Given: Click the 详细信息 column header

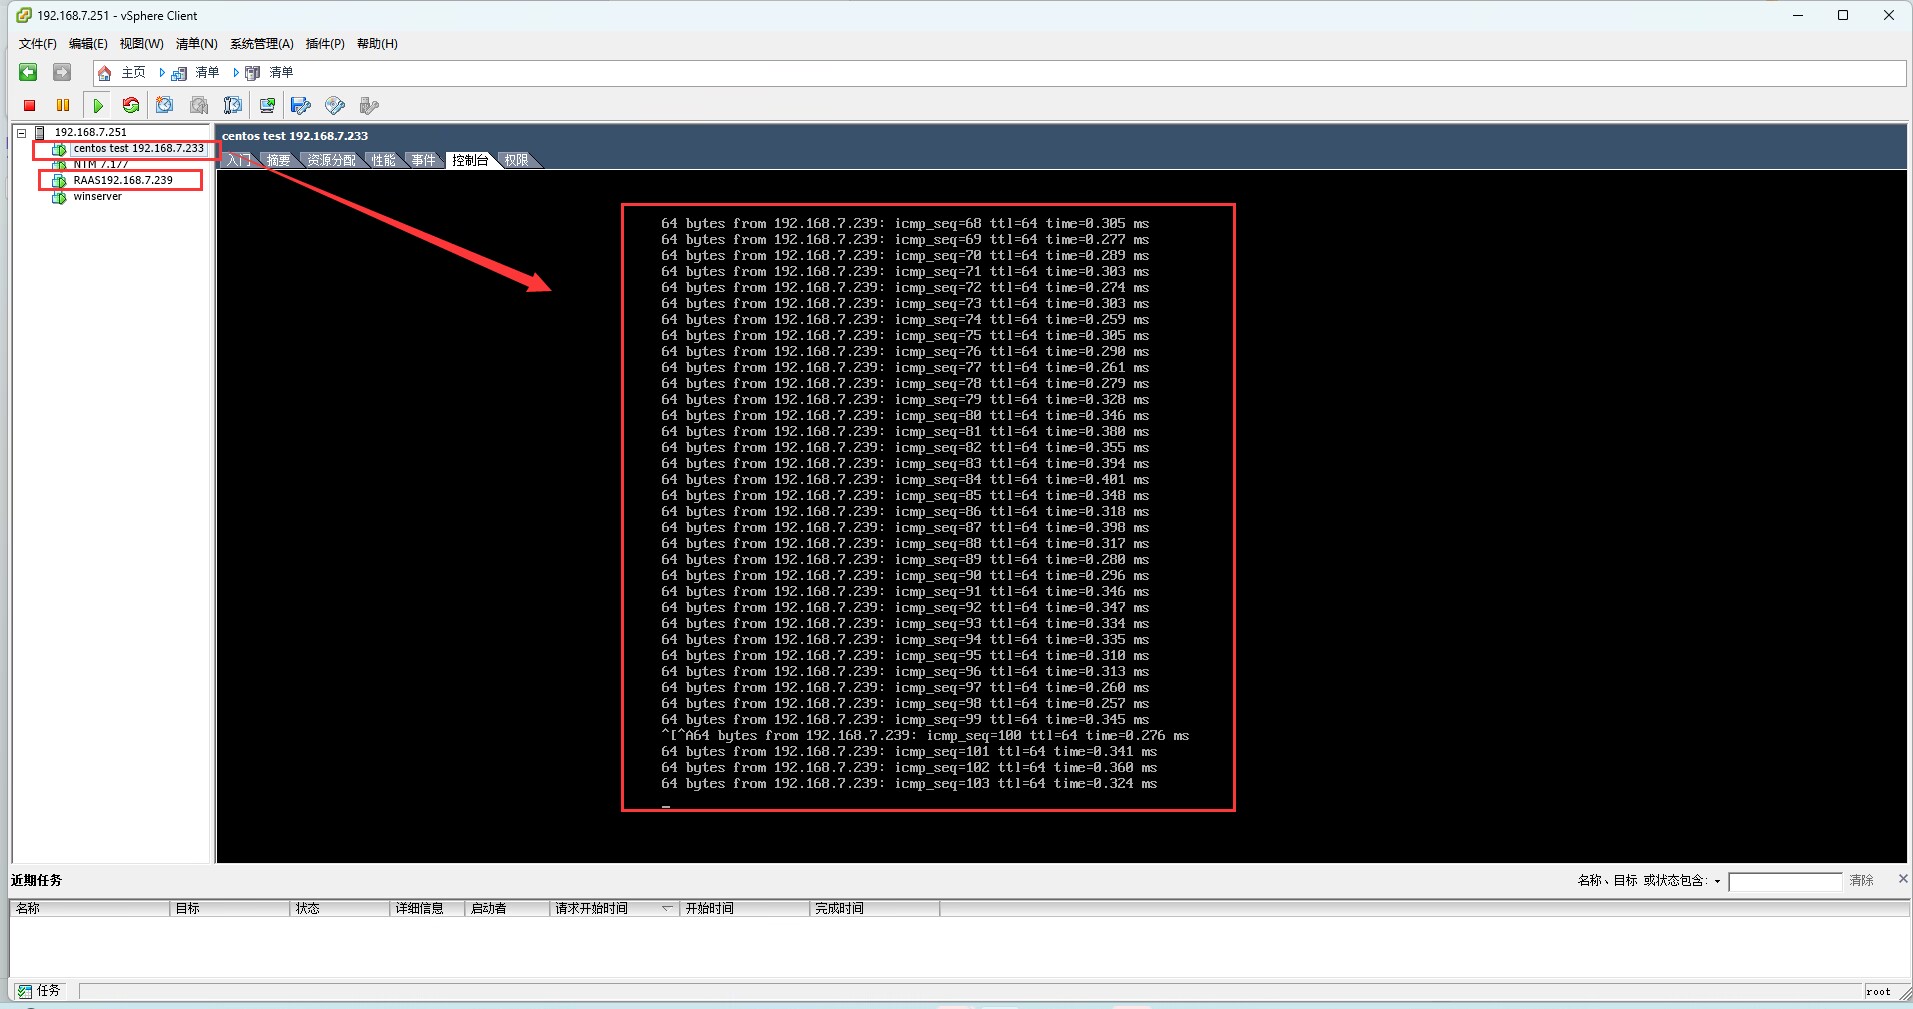Looking at the screenshot, I should click(x=427, y=908).
